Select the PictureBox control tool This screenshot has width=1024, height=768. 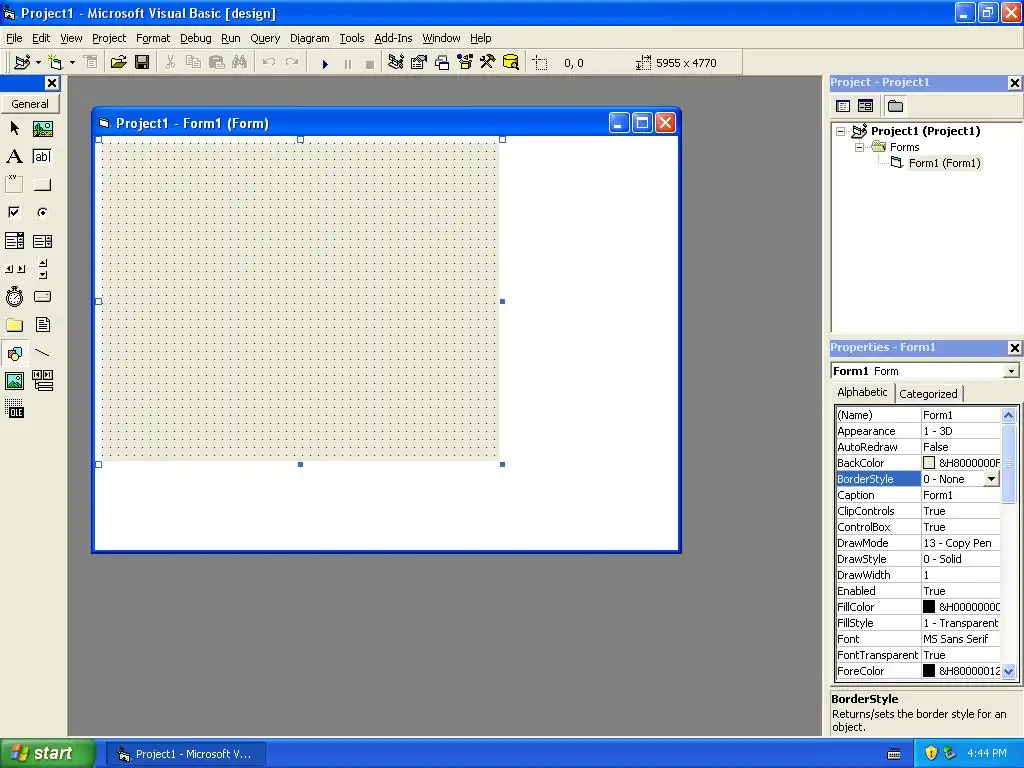tap(42, 129)
